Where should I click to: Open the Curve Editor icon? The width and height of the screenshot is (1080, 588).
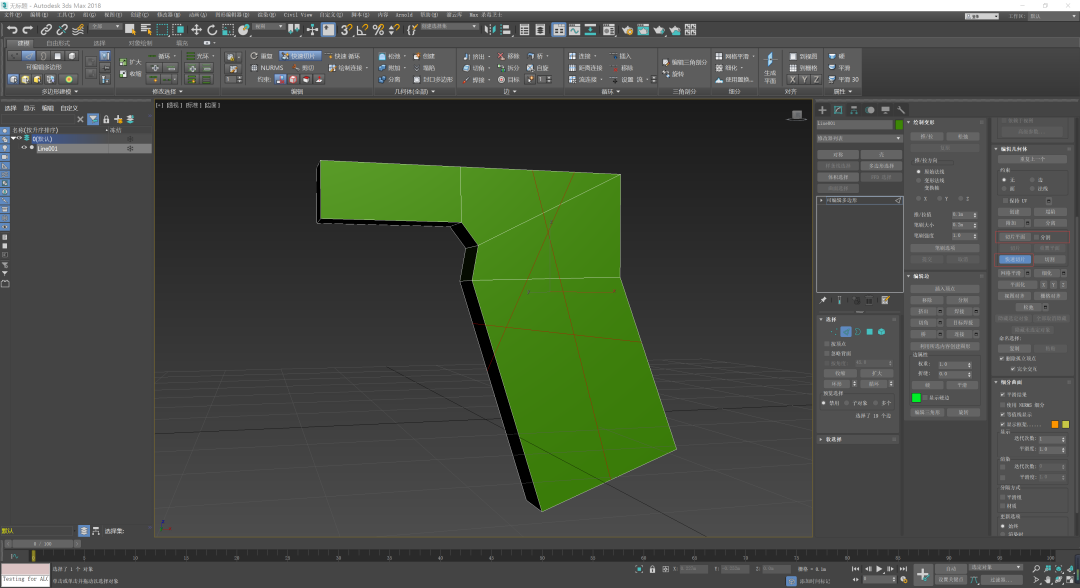point(574,30)
